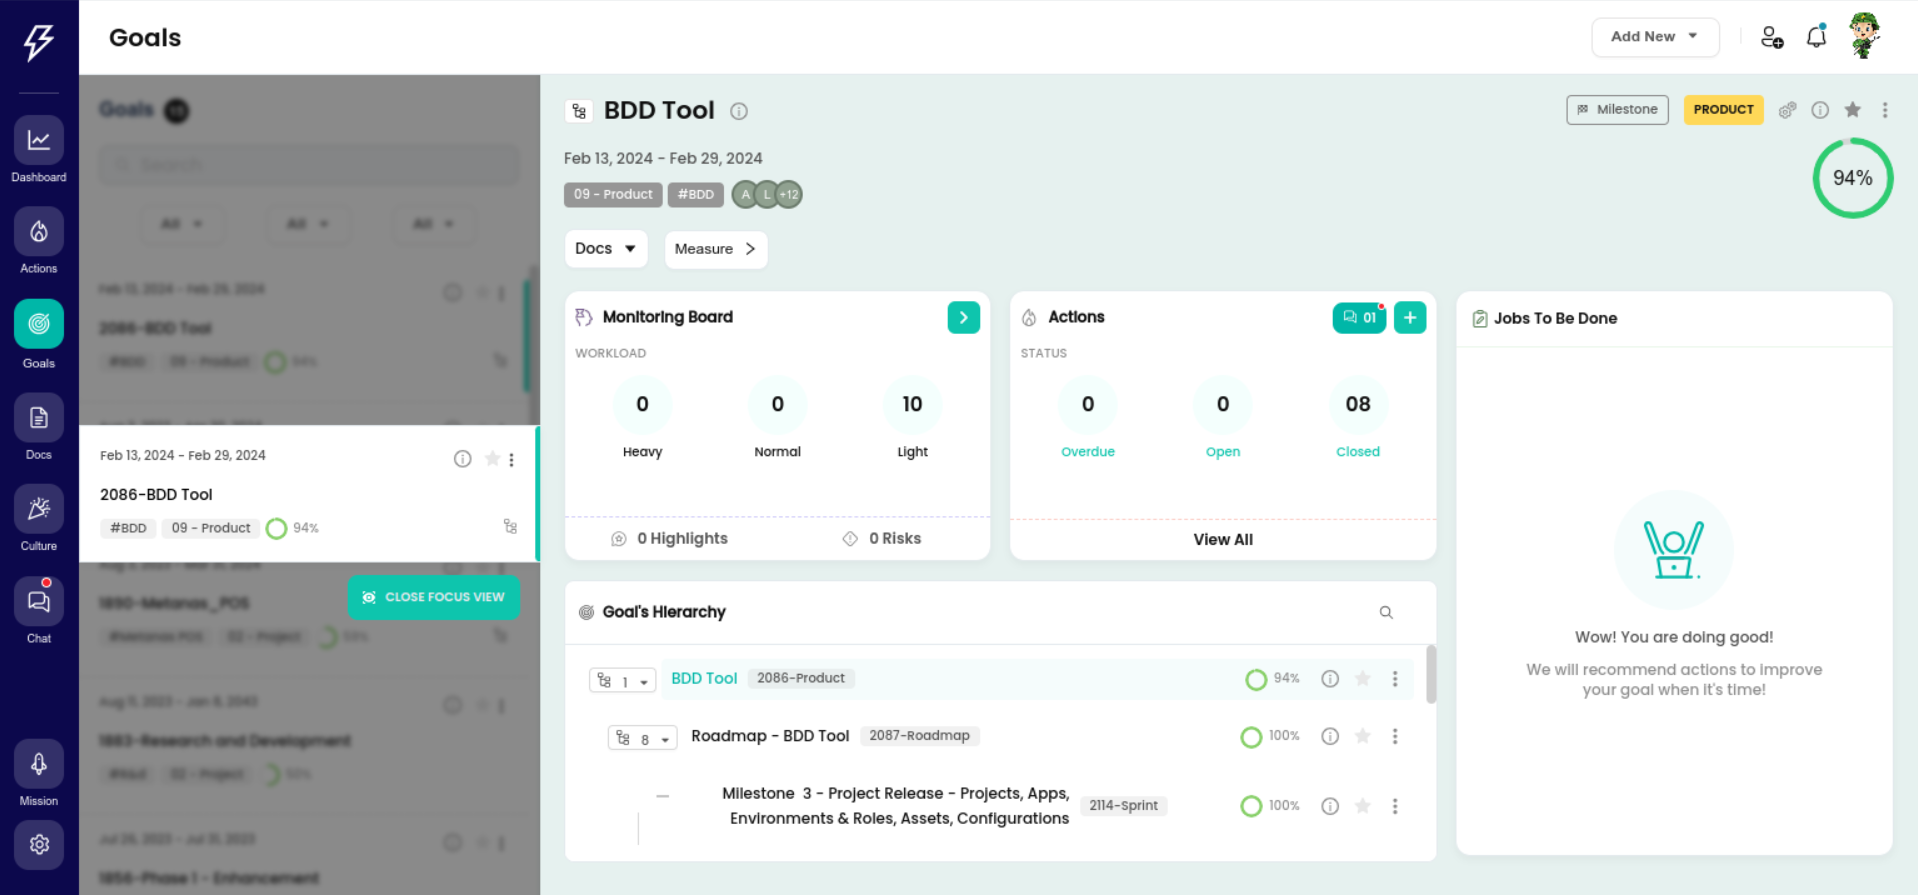Click Close Focus View button
The width and height of the screenshot is (1918, 895).
pyautogui.click(x=433, y=597)
